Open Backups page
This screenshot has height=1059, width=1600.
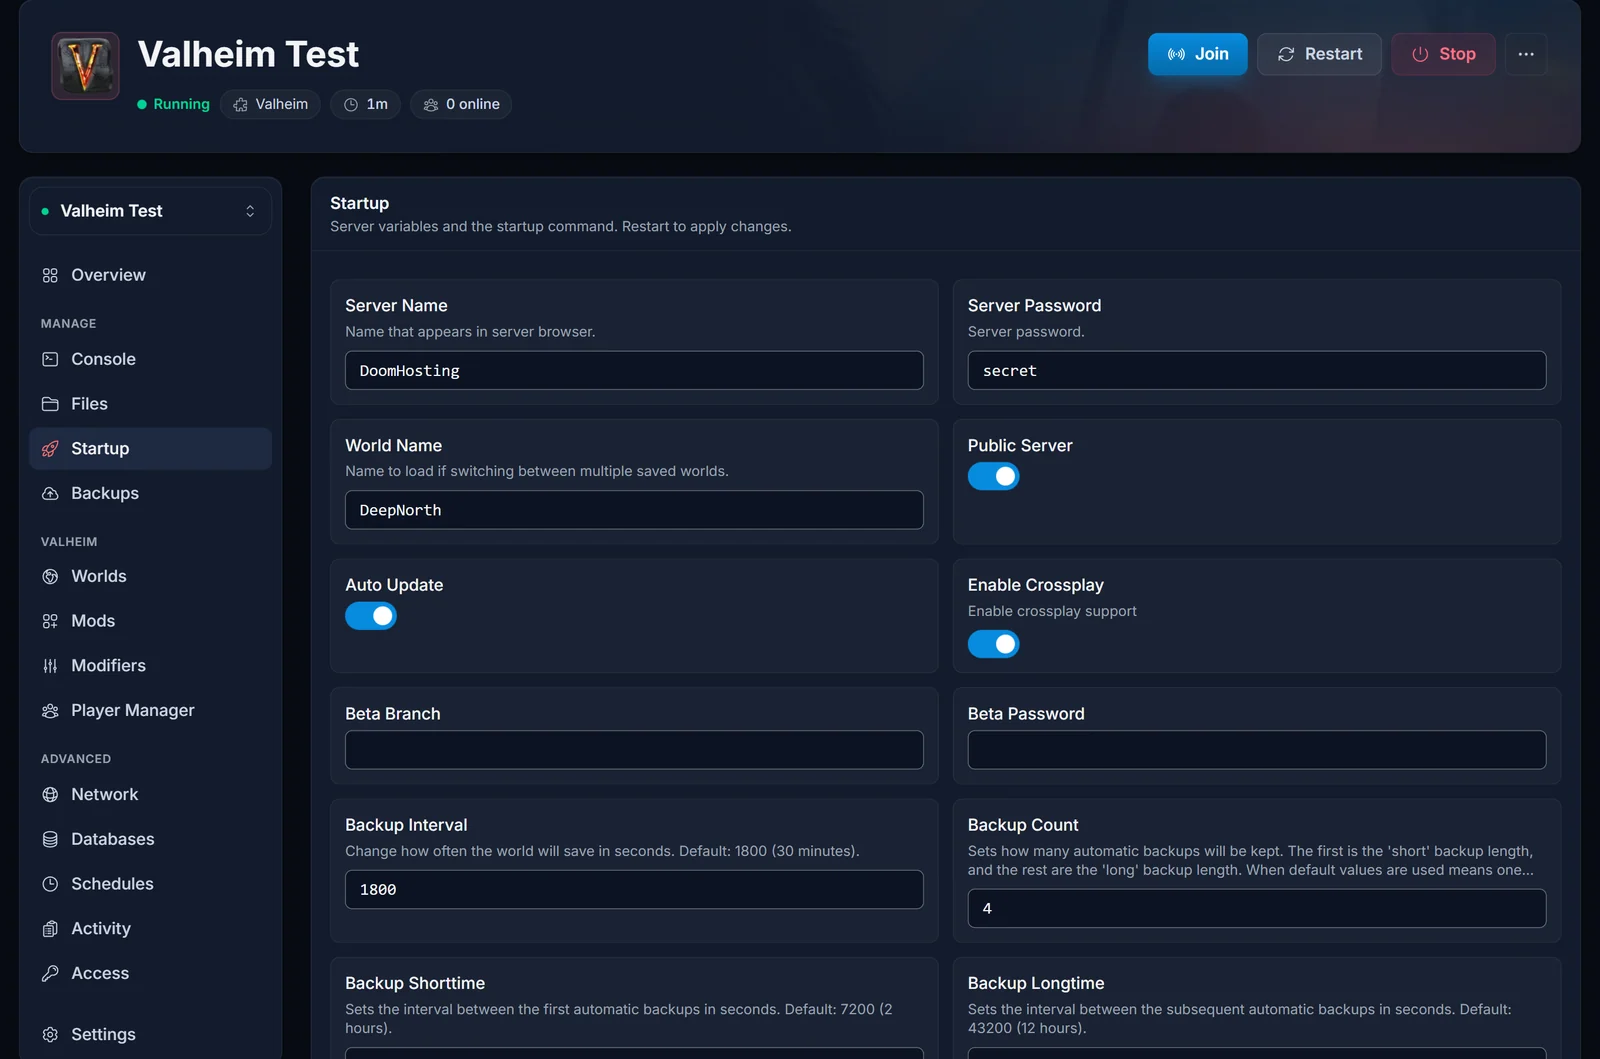[x=150, y=493]
